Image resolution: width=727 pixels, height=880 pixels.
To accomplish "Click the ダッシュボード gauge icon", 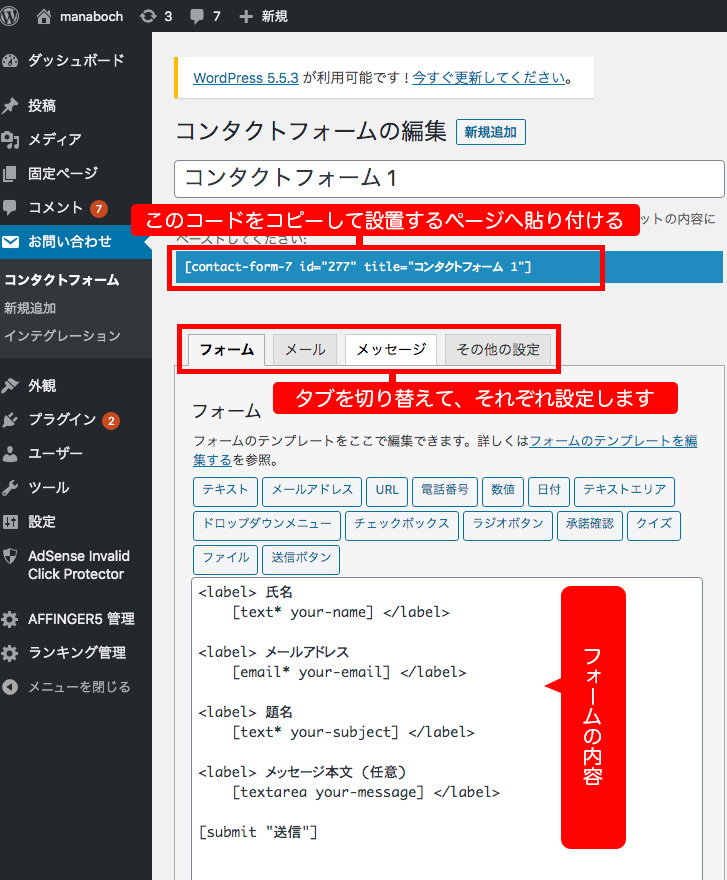I will coord(10,61).
